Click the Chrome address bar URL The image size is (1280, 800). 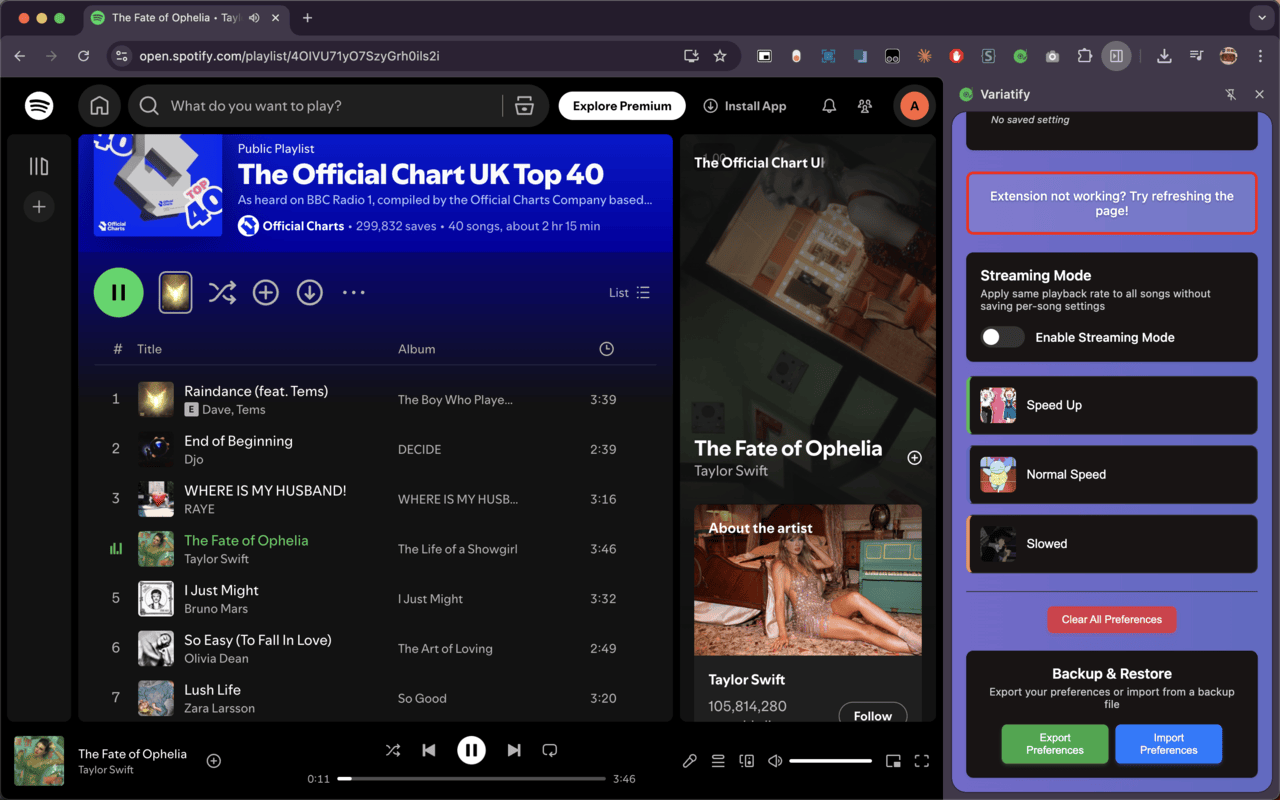click(290, 56)
